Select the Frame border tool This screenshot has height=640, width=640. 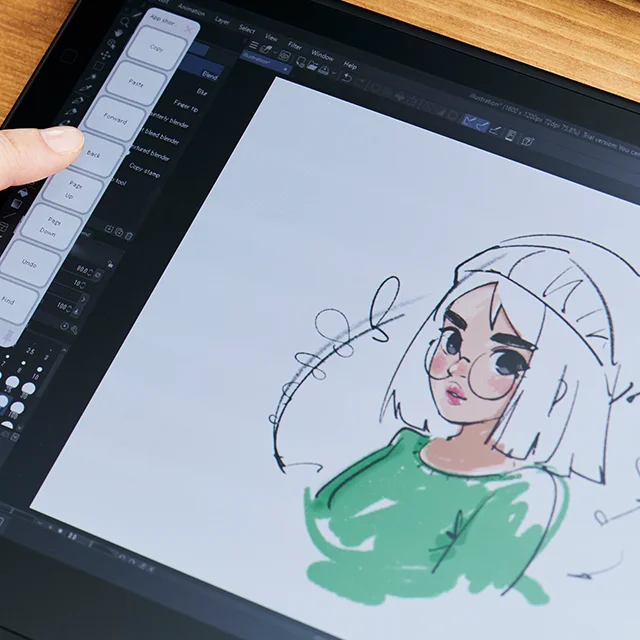coord(3,227)
